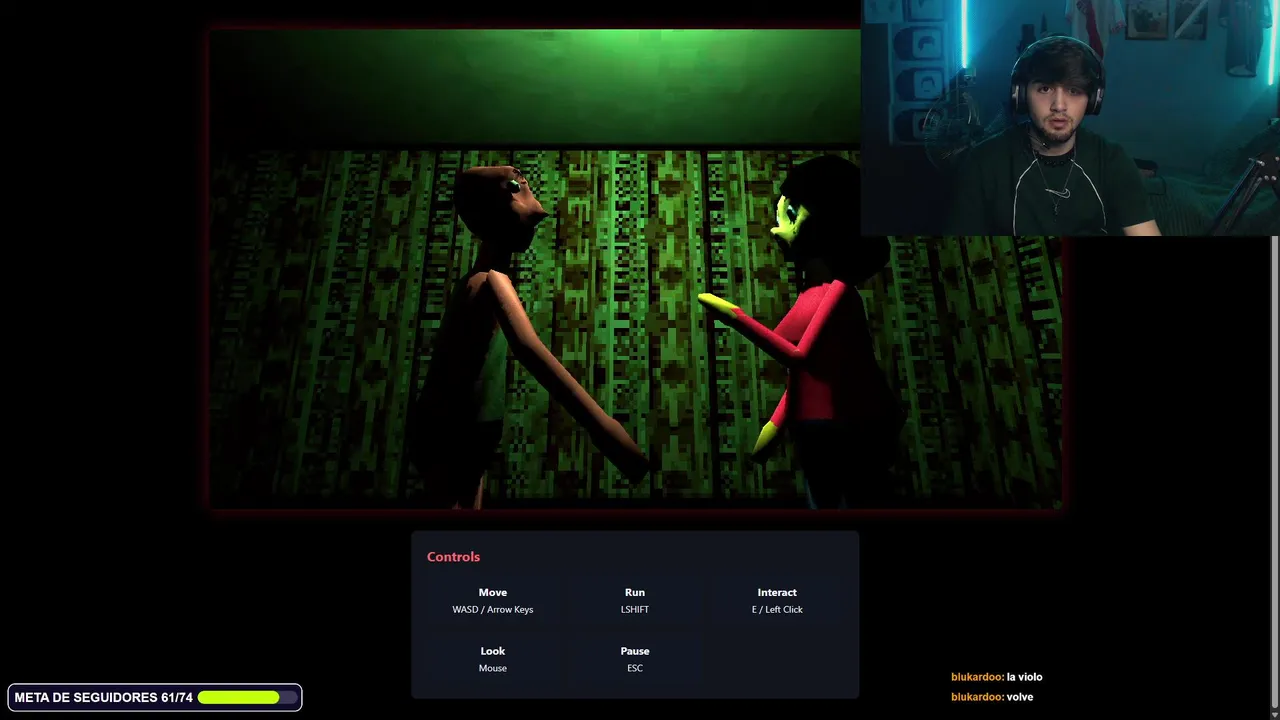Click the 'Run' control label
Screen dimensions: 1280x720
635,592
